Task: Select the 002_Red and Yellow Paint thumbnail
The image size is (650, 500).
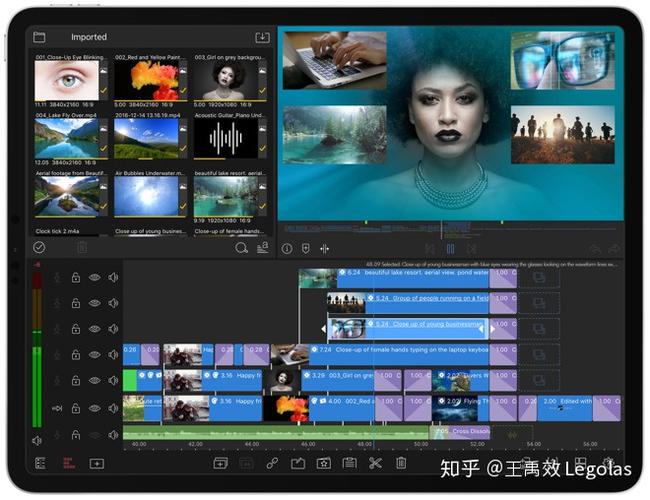Action: (146, 80)
